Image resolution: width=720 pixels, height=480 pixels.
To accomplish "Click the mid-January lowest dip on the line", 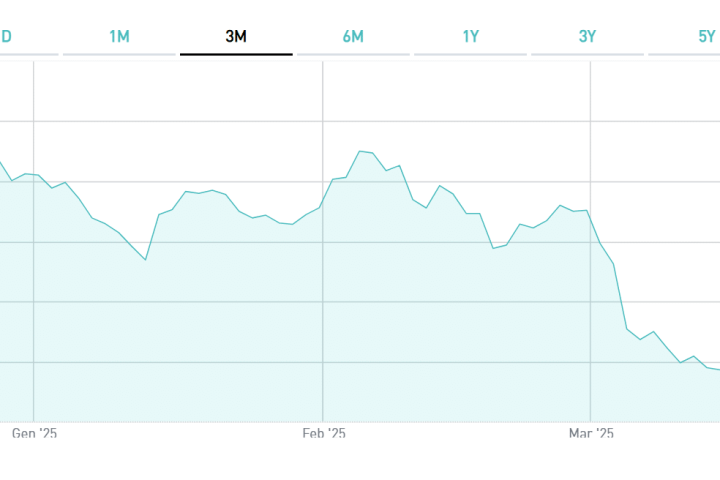I will click(x=146, y=260).
